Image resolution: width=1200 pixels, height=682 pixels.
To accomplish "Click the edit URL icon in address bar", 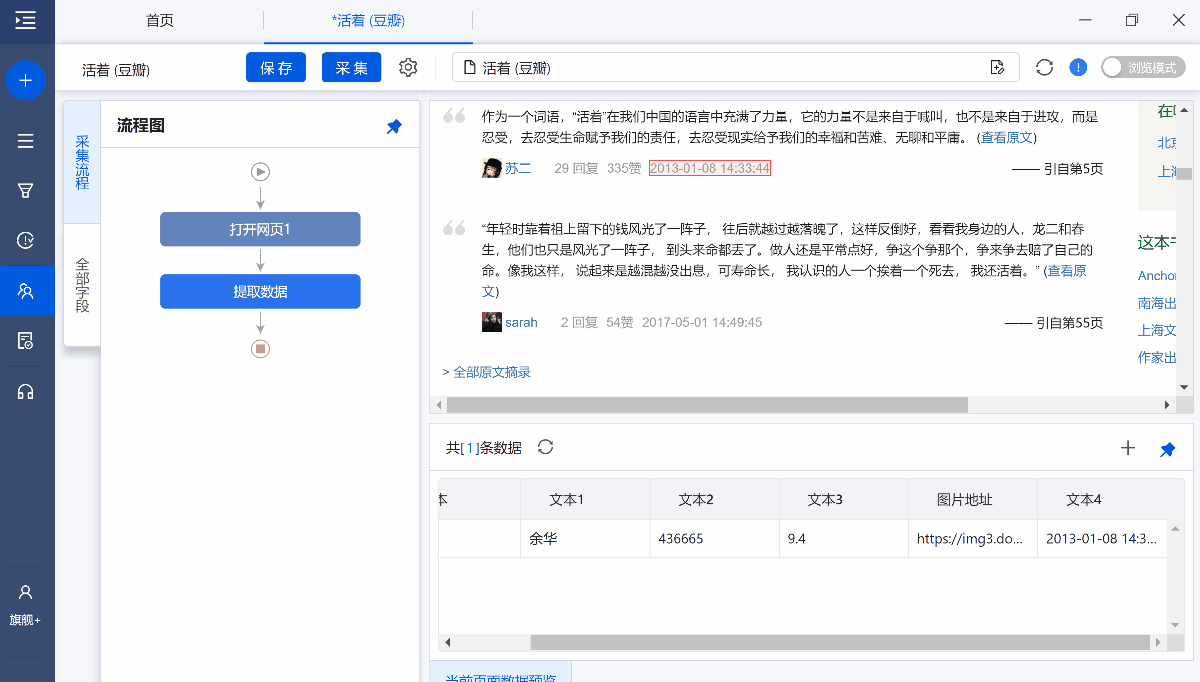I will (x=997, y=67).
